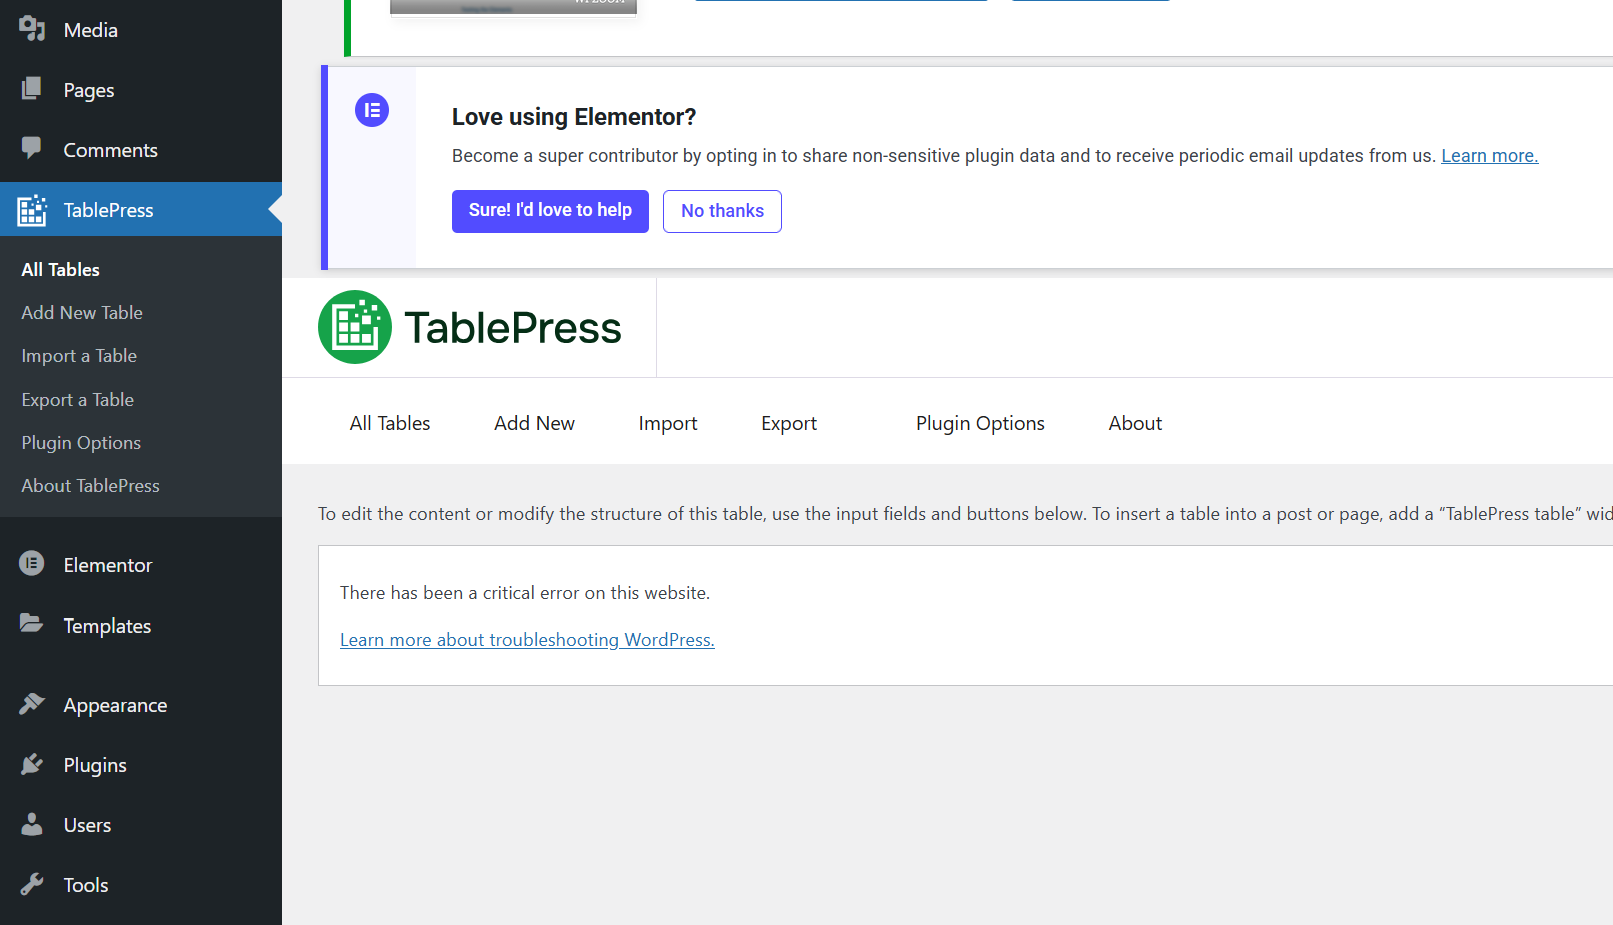The image size is (1613, 925).
Task: Select All Tables in the sidebar submenu
Action: click(61, 270)
